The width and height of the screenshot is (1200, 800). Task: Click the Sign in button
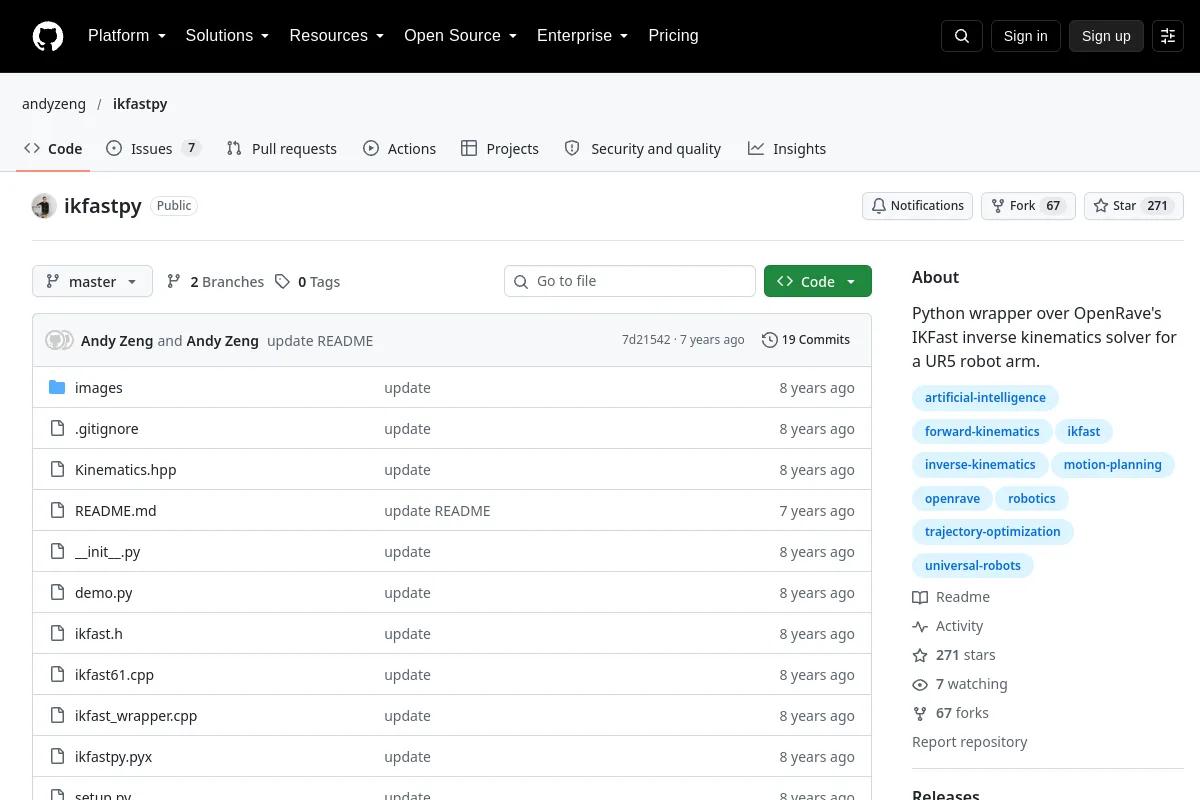click(x=1025, y=36)
